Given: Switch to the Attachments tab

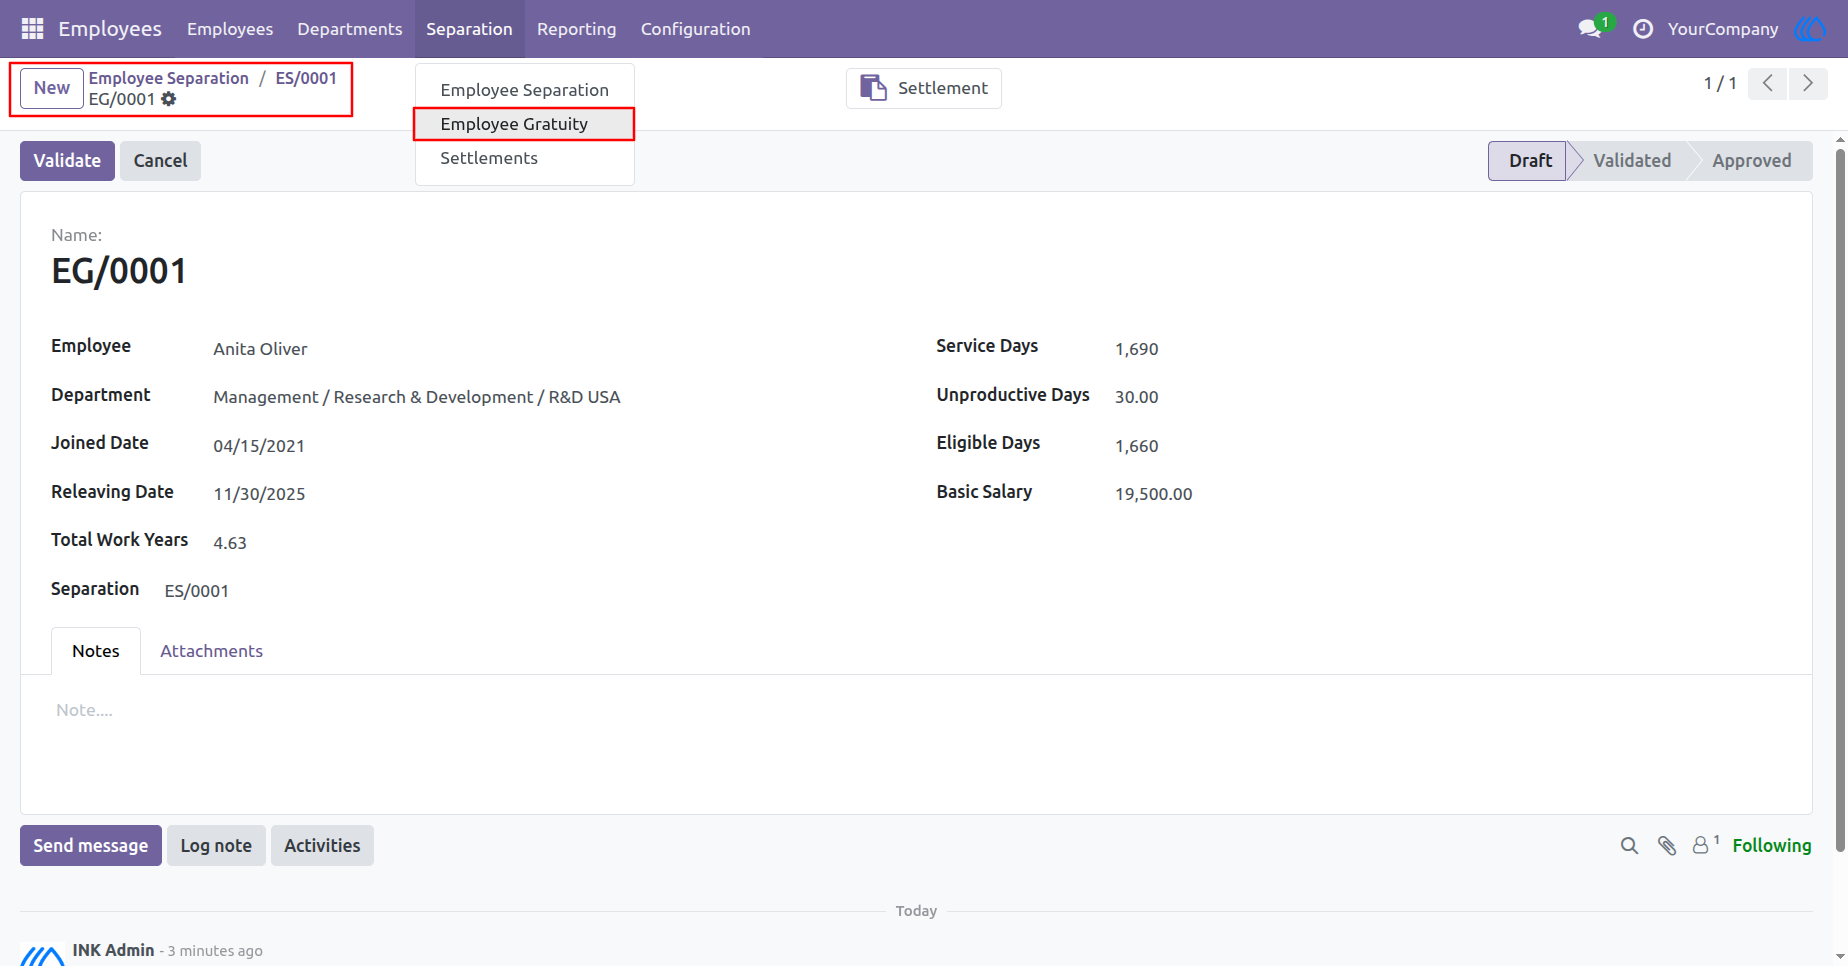Looking at the screenshot, I should pyautogui.click(x=212, y=651).
